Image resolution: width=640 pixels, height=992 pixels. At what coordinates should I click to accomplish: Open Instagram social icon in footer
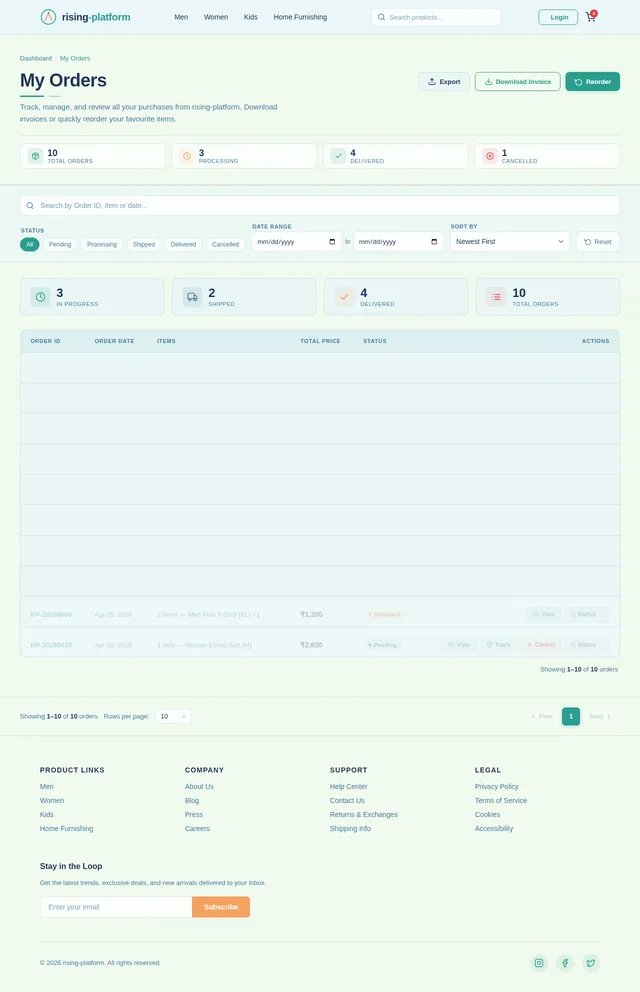point(539,963)
